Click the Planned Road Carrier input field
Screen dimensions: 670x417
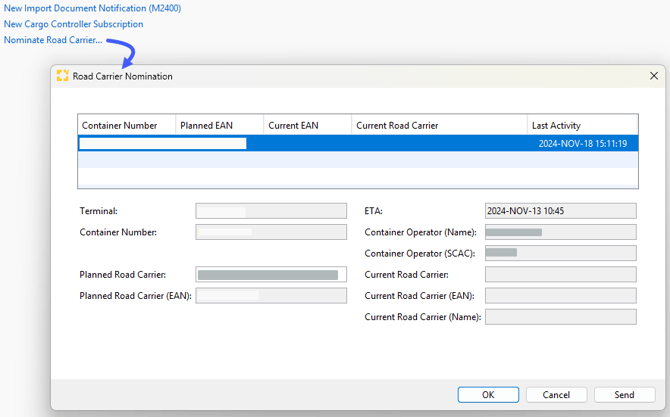tap(271, 274)
